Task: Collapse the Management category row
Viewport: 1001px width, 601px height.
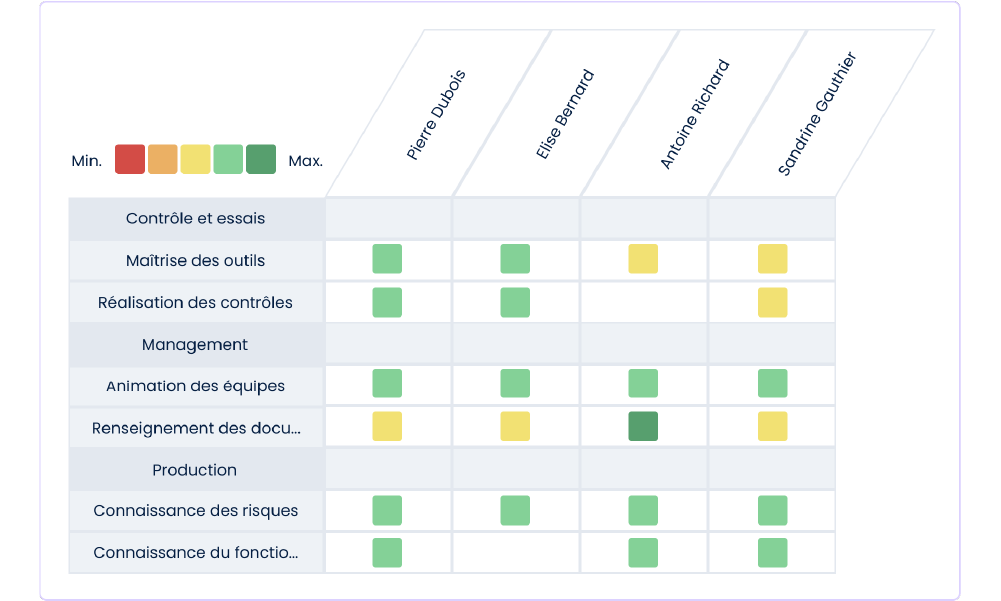Action: pos(196,344)
